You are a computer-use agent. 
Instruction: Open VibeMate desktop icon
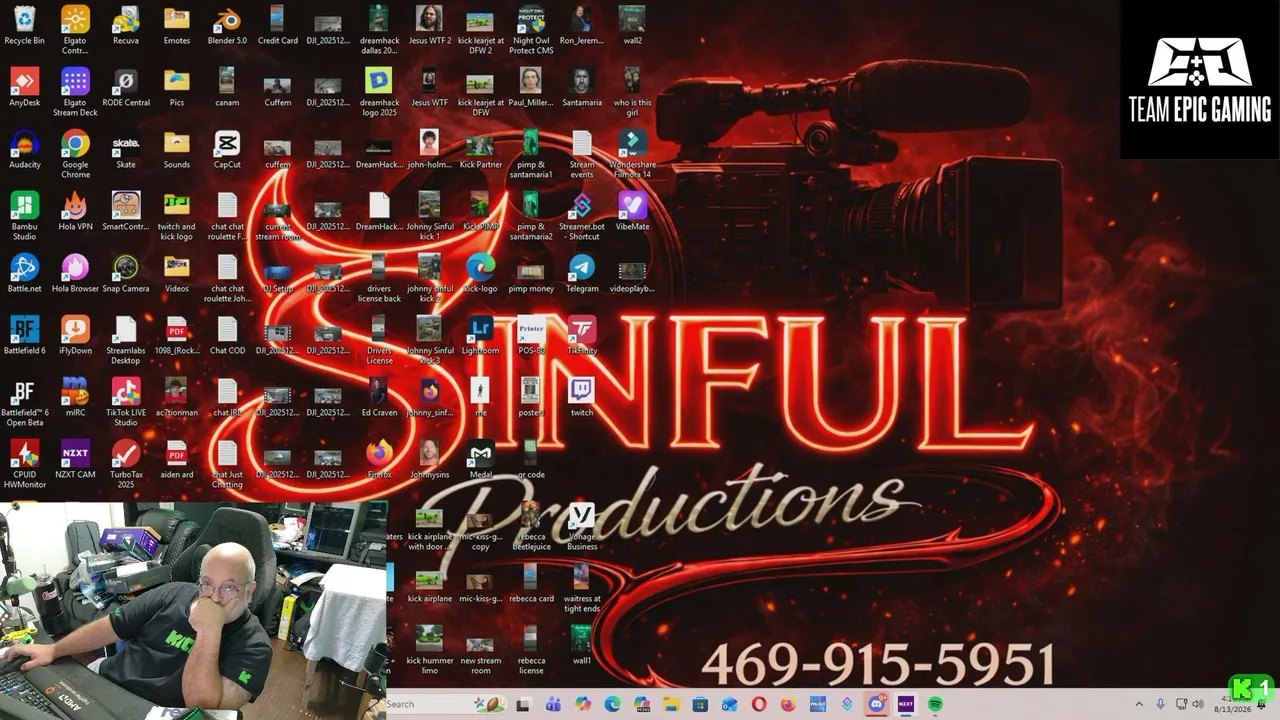tap(632, 212)
